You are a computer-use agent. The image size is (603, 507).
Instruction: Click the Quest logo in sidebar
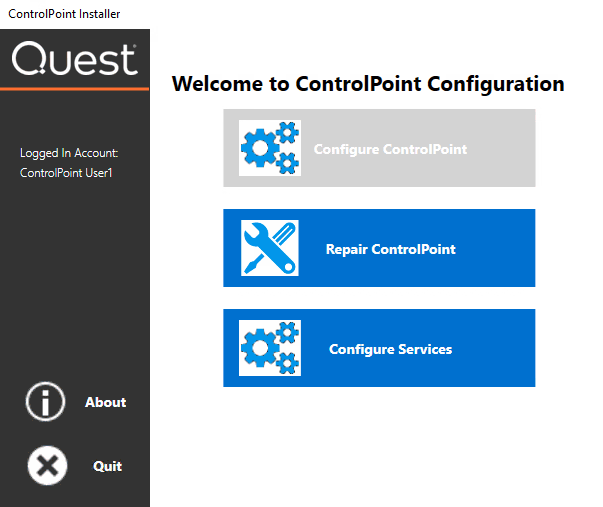pyautogui.click(x=74, y=60)
